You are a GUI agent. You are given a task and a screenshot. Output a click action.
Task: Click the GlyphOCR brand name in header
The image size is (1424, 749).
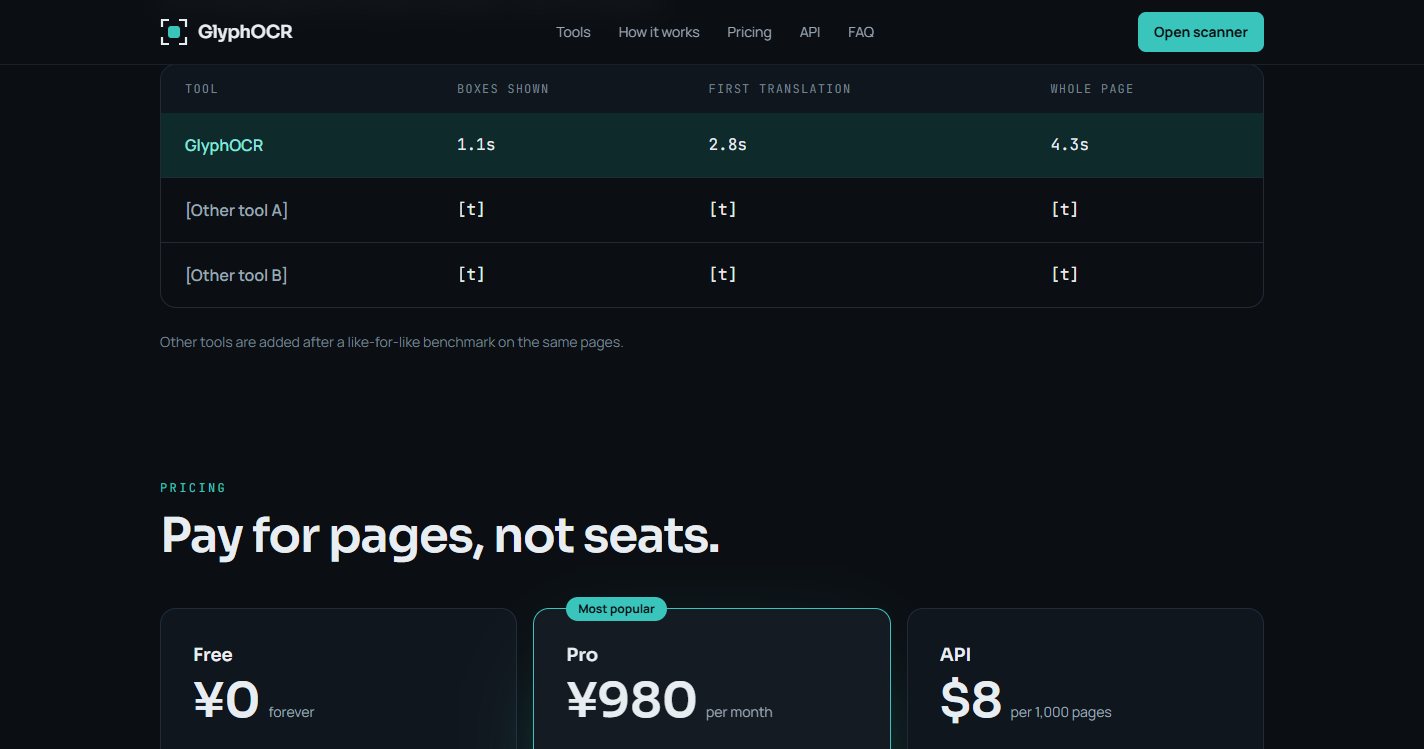click(245, 32)
